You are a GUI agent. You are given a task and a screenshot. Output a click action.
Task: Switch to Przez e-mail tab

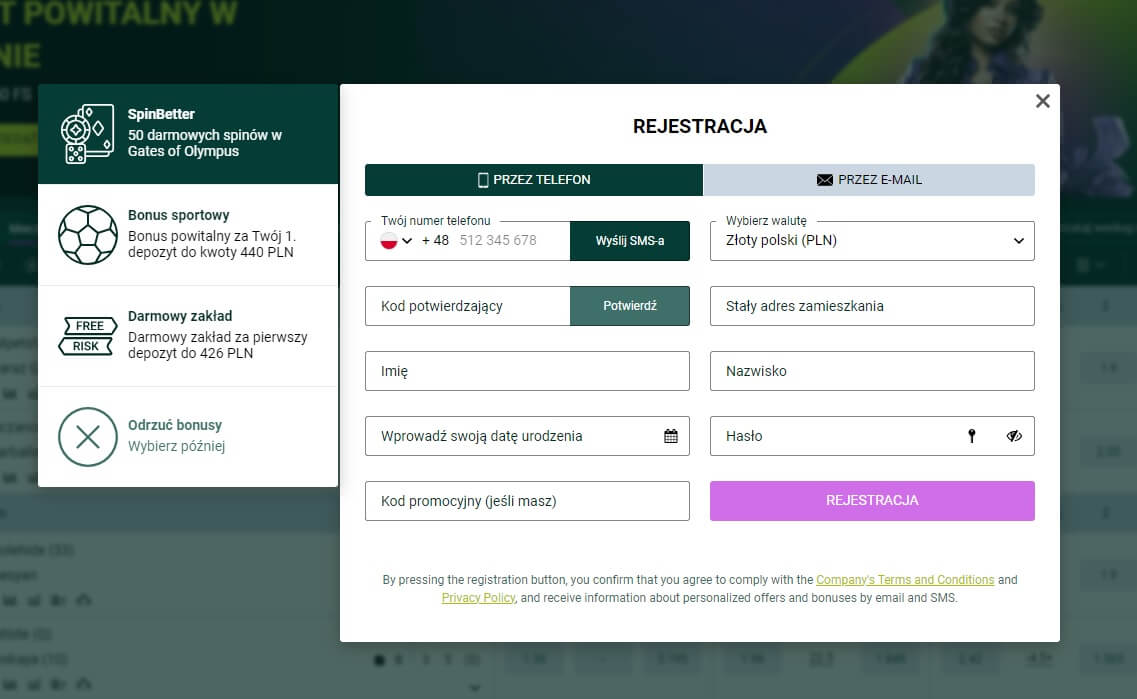[x=869, y=180]
